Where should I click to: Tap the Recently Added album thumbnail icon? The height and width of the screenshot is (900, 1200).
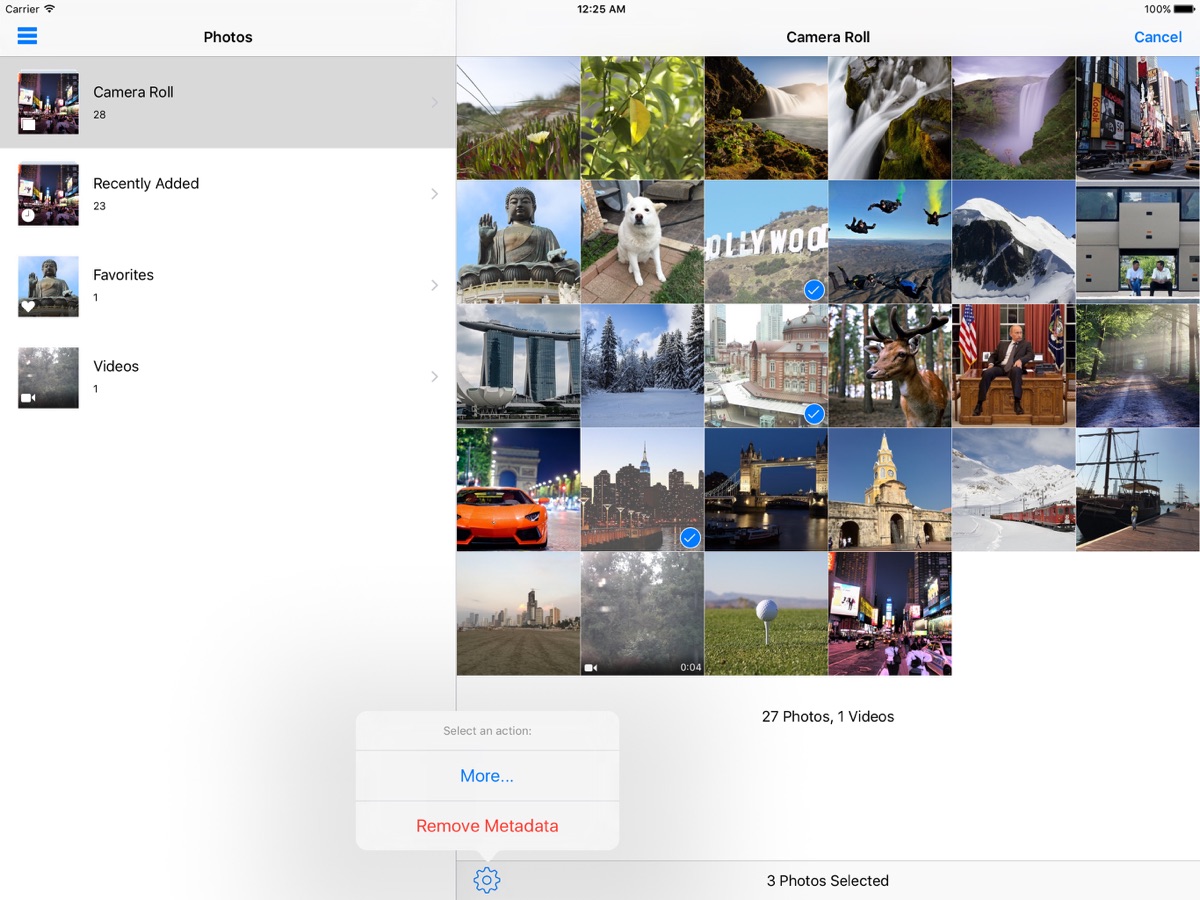[48, 194]
